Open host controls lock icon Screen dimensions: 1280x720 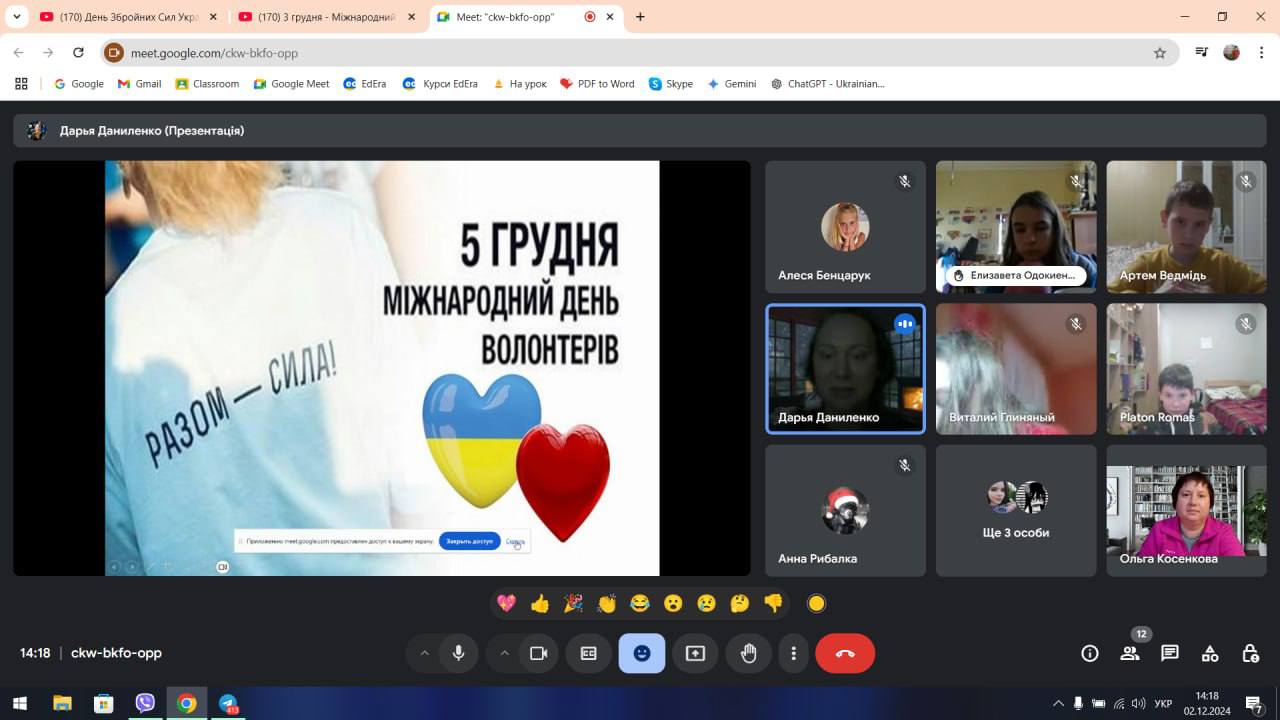coord(1250,653)
